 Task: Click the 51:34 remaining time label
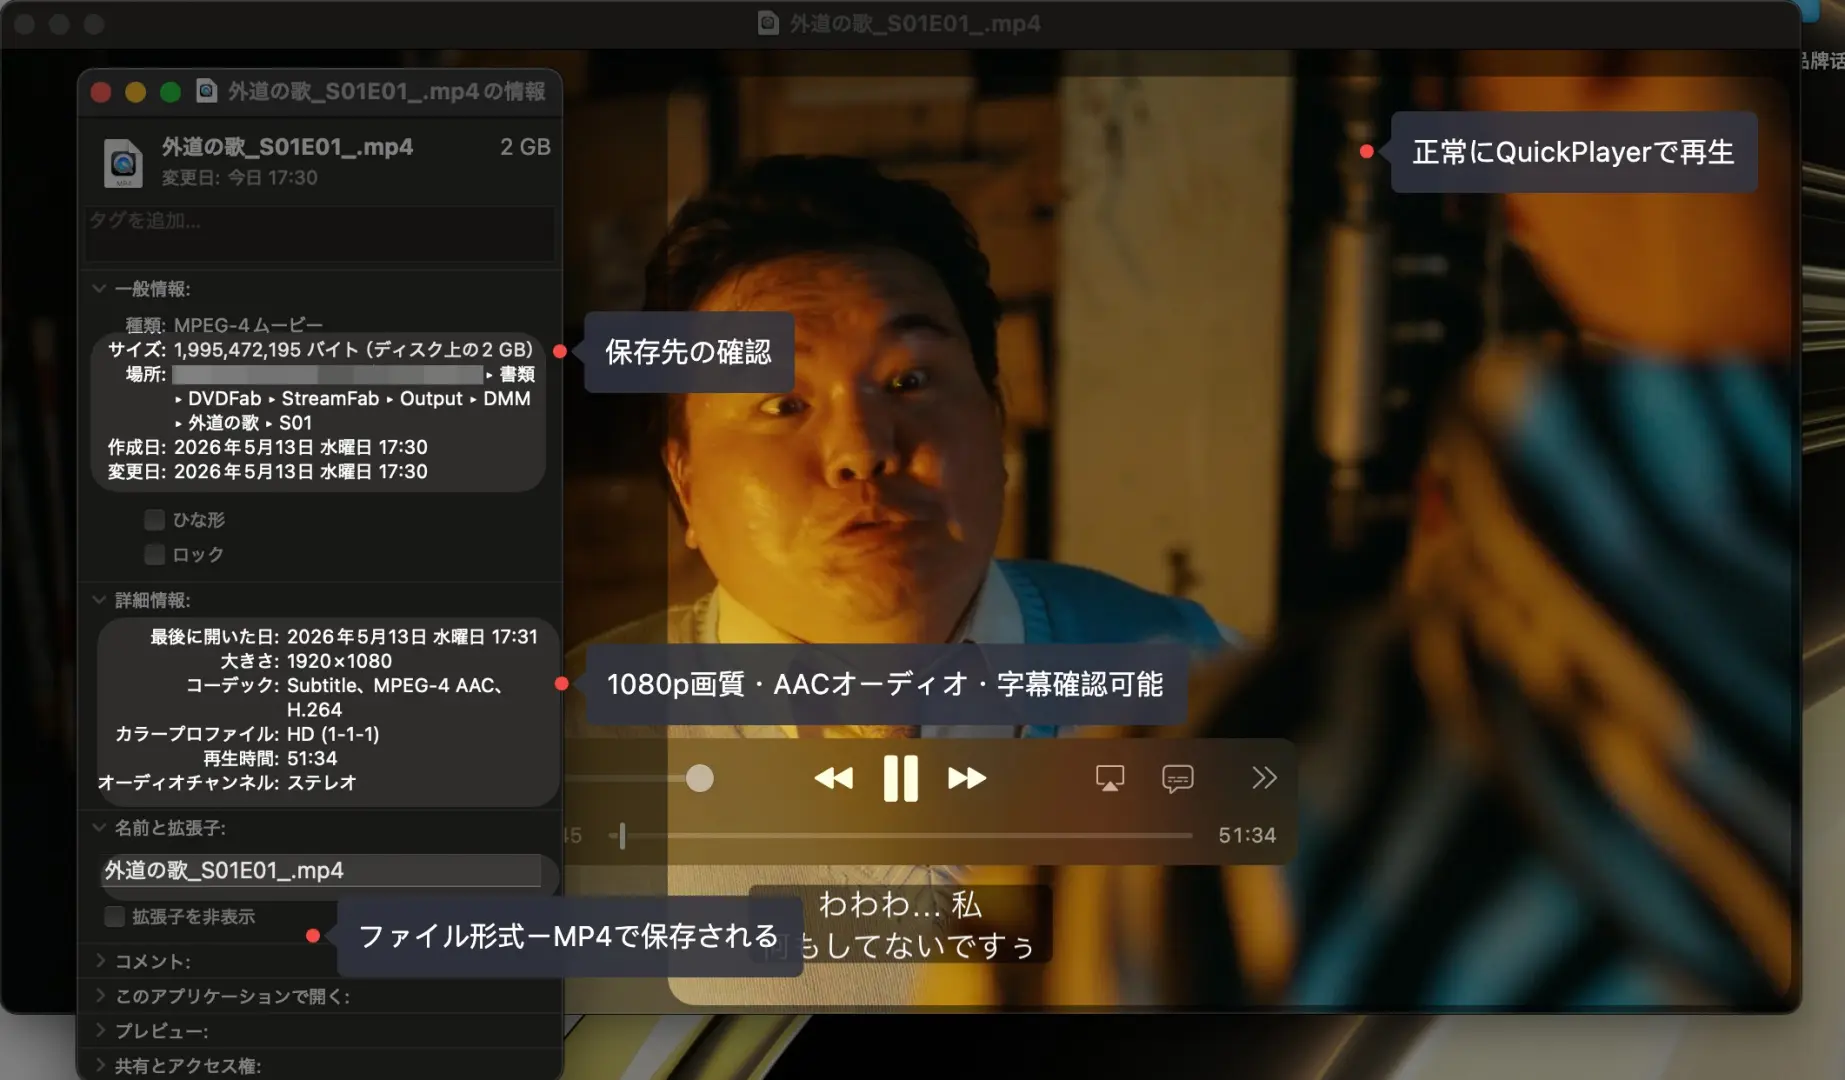click(x=1246, y=835)
